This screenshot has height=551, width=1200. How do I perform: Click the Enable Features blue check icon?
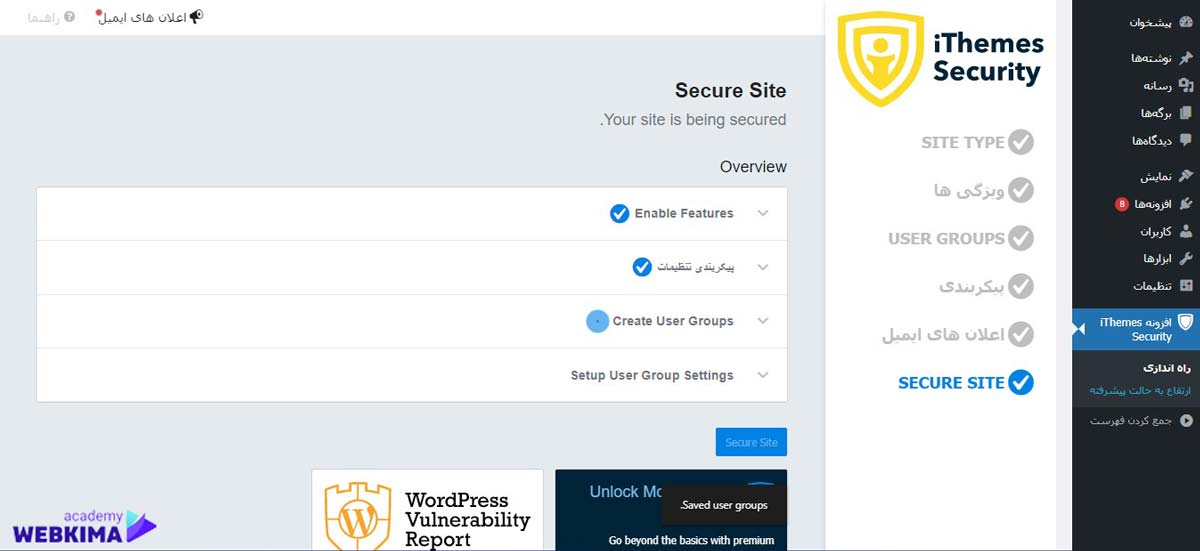(x=619, y=213)
